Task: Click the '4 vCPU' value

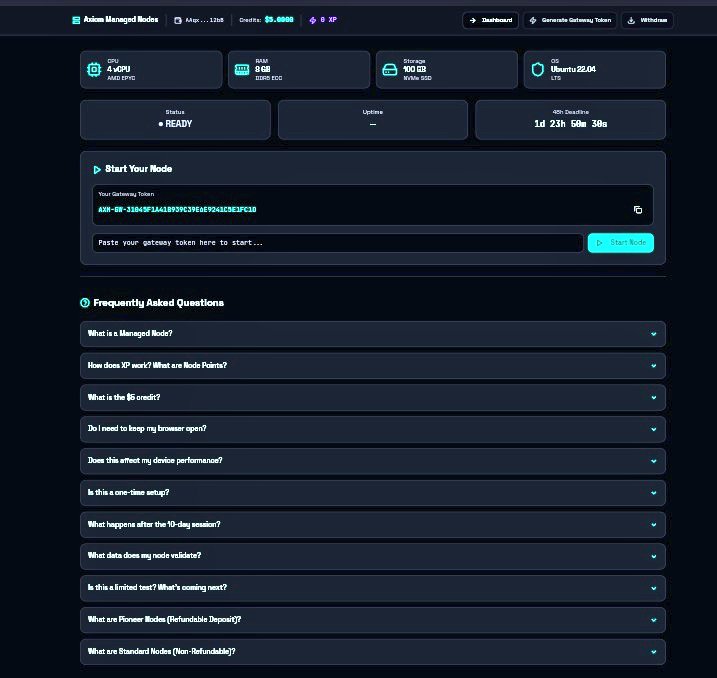Action: pyautogui.click(x=118, y=69)
